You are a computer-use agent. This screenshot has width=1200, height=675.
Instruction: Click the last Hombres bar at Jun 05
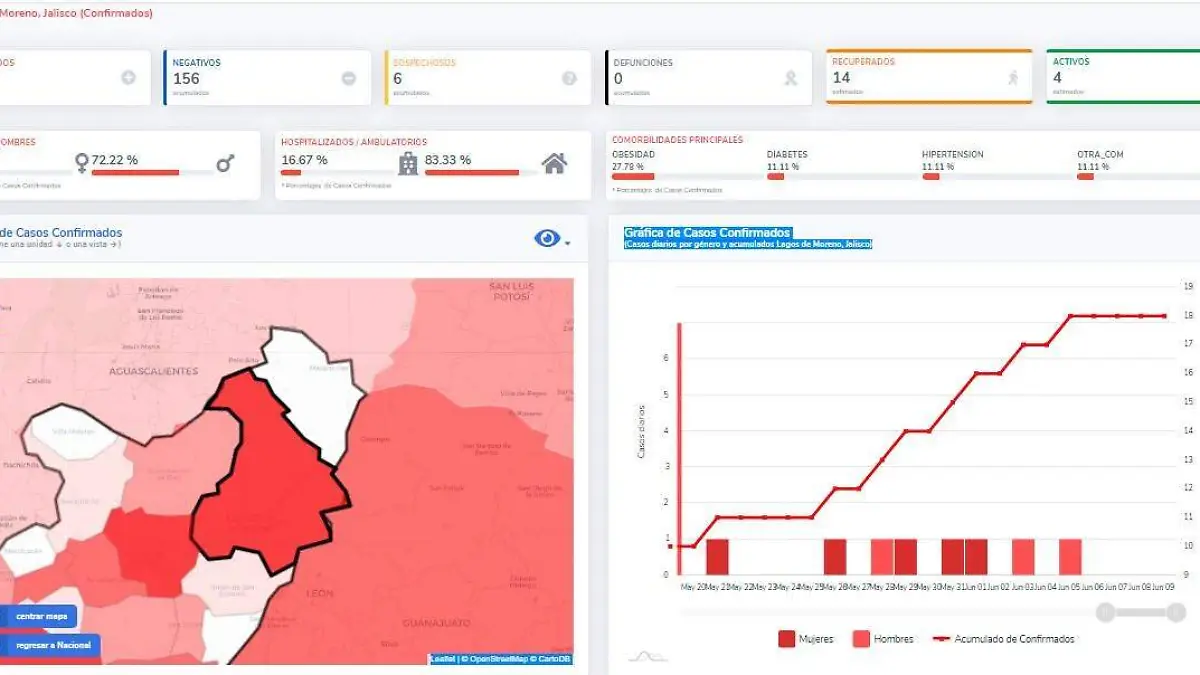point(1070,557)
